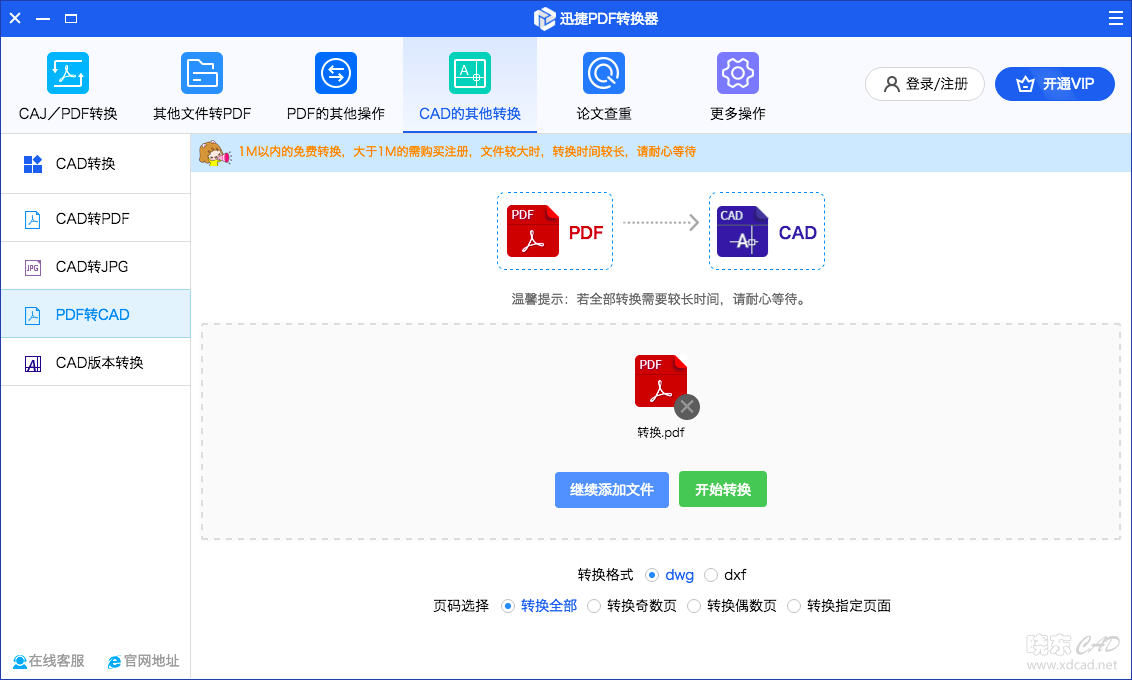
Task: Click the orange 1M free conversion notice
Action: tap(467, 152)
